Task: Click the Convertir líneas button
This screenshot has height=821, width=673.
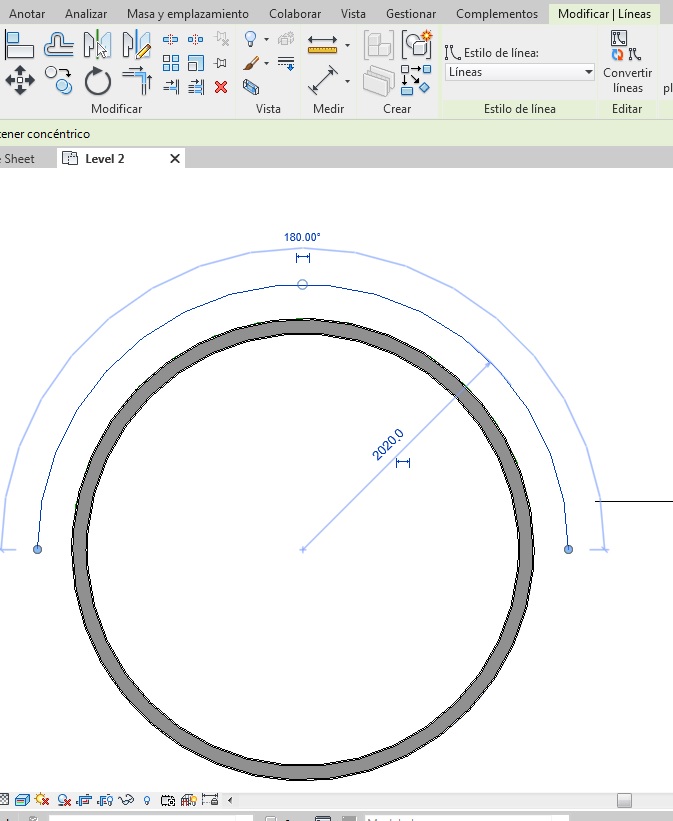Action: [x=627, y=62]
